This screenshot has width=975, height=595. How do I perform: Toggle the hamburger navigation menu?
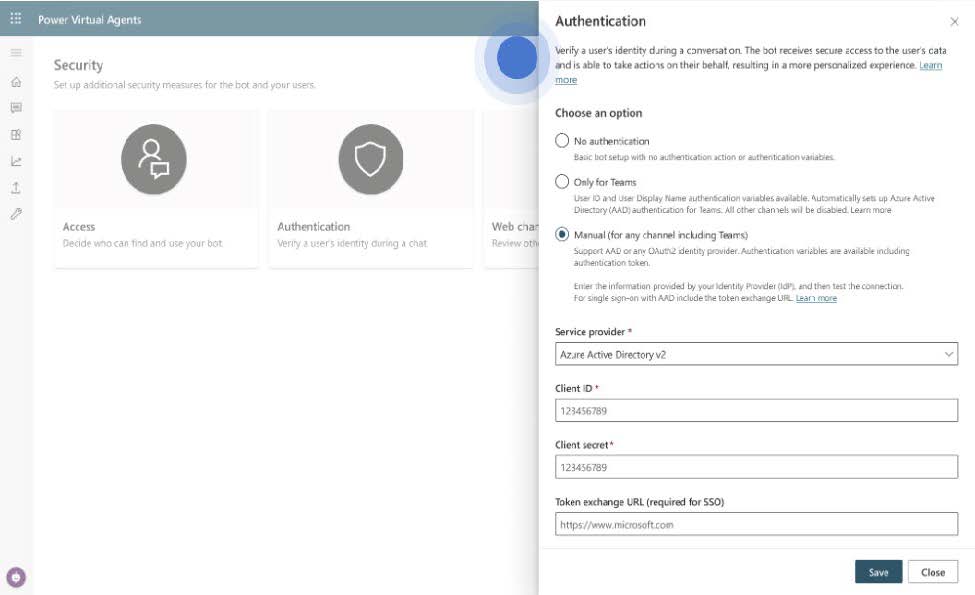pyautogui.click(x=16, y=53)
